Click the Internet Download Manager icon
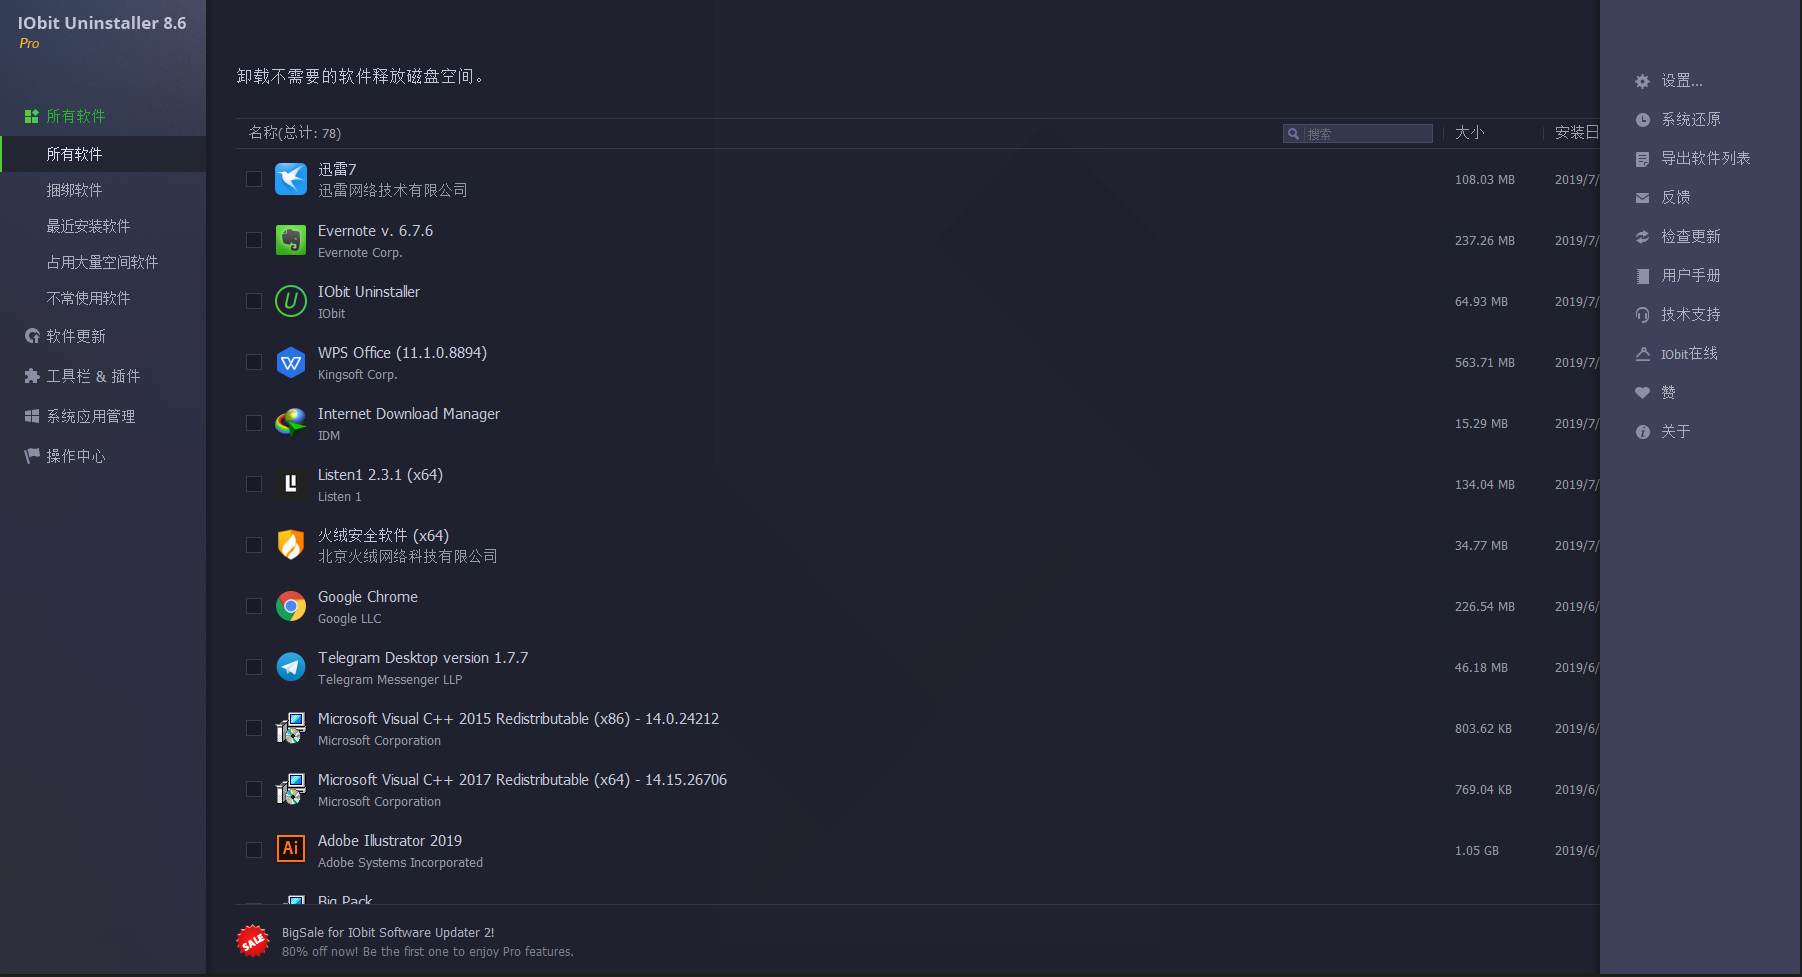Image resolution: width=1802 pixels, height=977 pixels. (291, 423)
